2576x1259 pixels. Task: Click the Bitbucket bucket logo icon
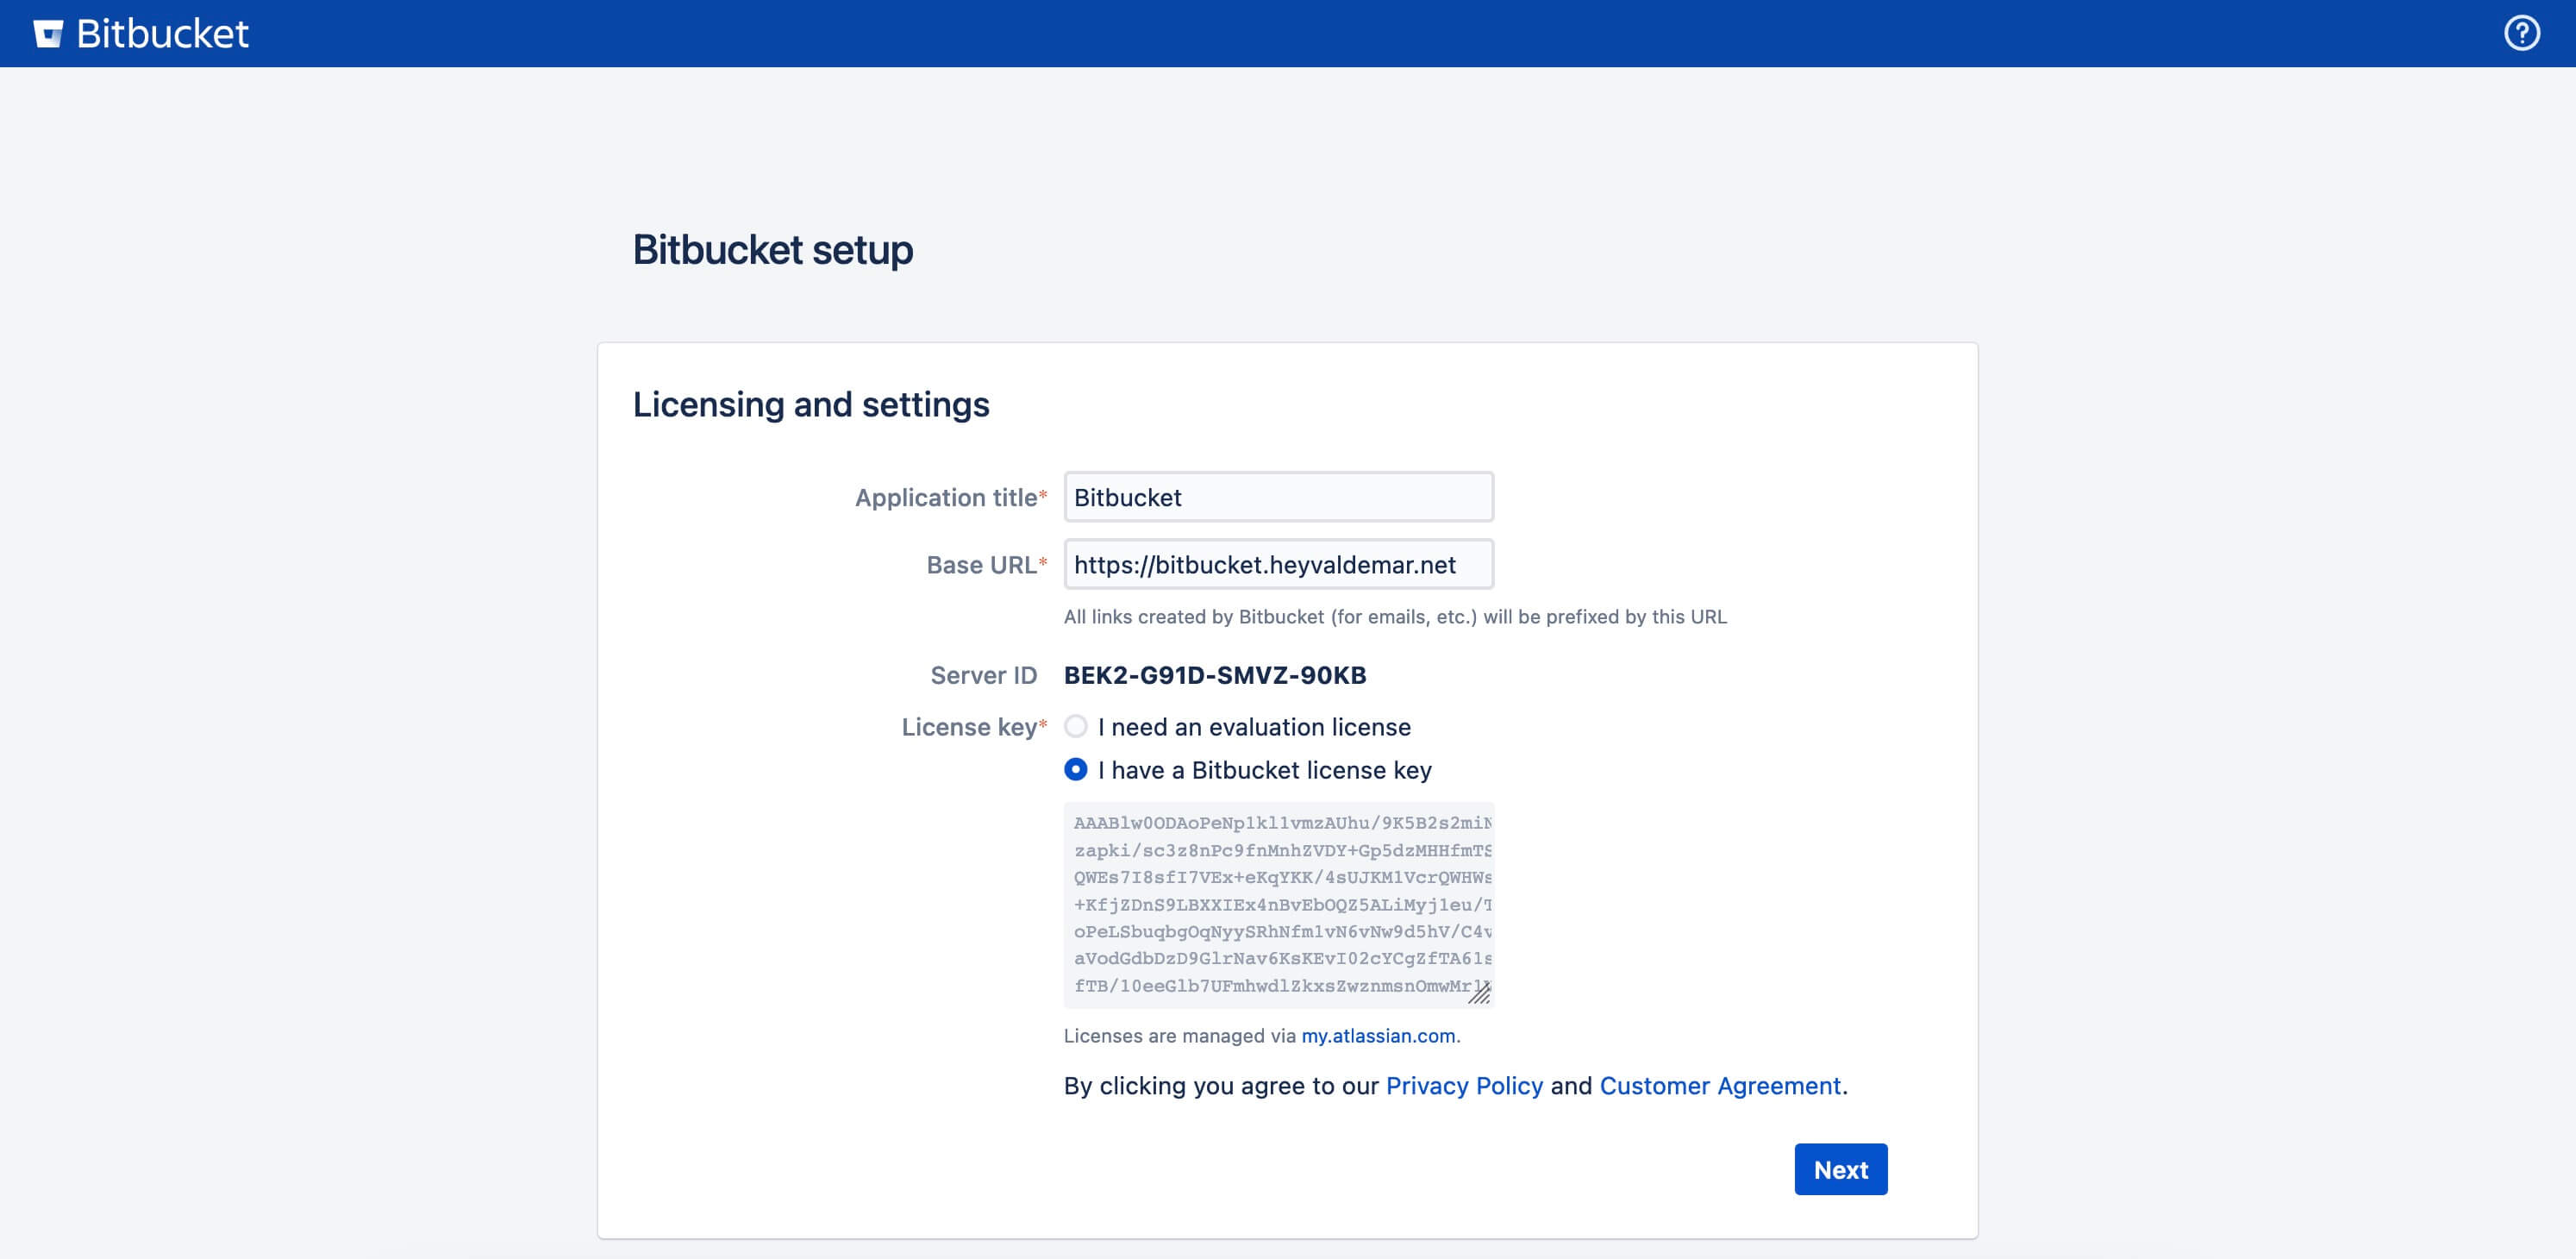[48, 34]
